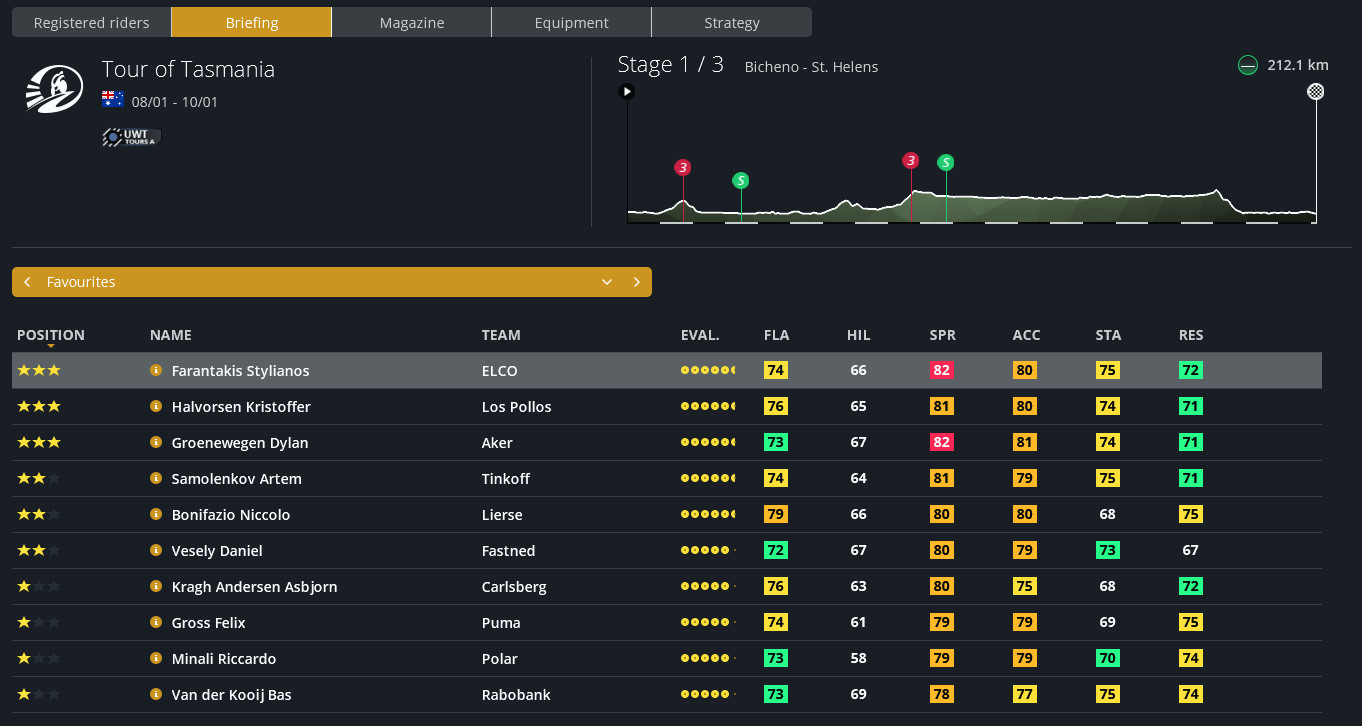The height and width of the screenshot is (726, 1362).
Task: Click the Australian flag icon
Action: coord(112,101)
